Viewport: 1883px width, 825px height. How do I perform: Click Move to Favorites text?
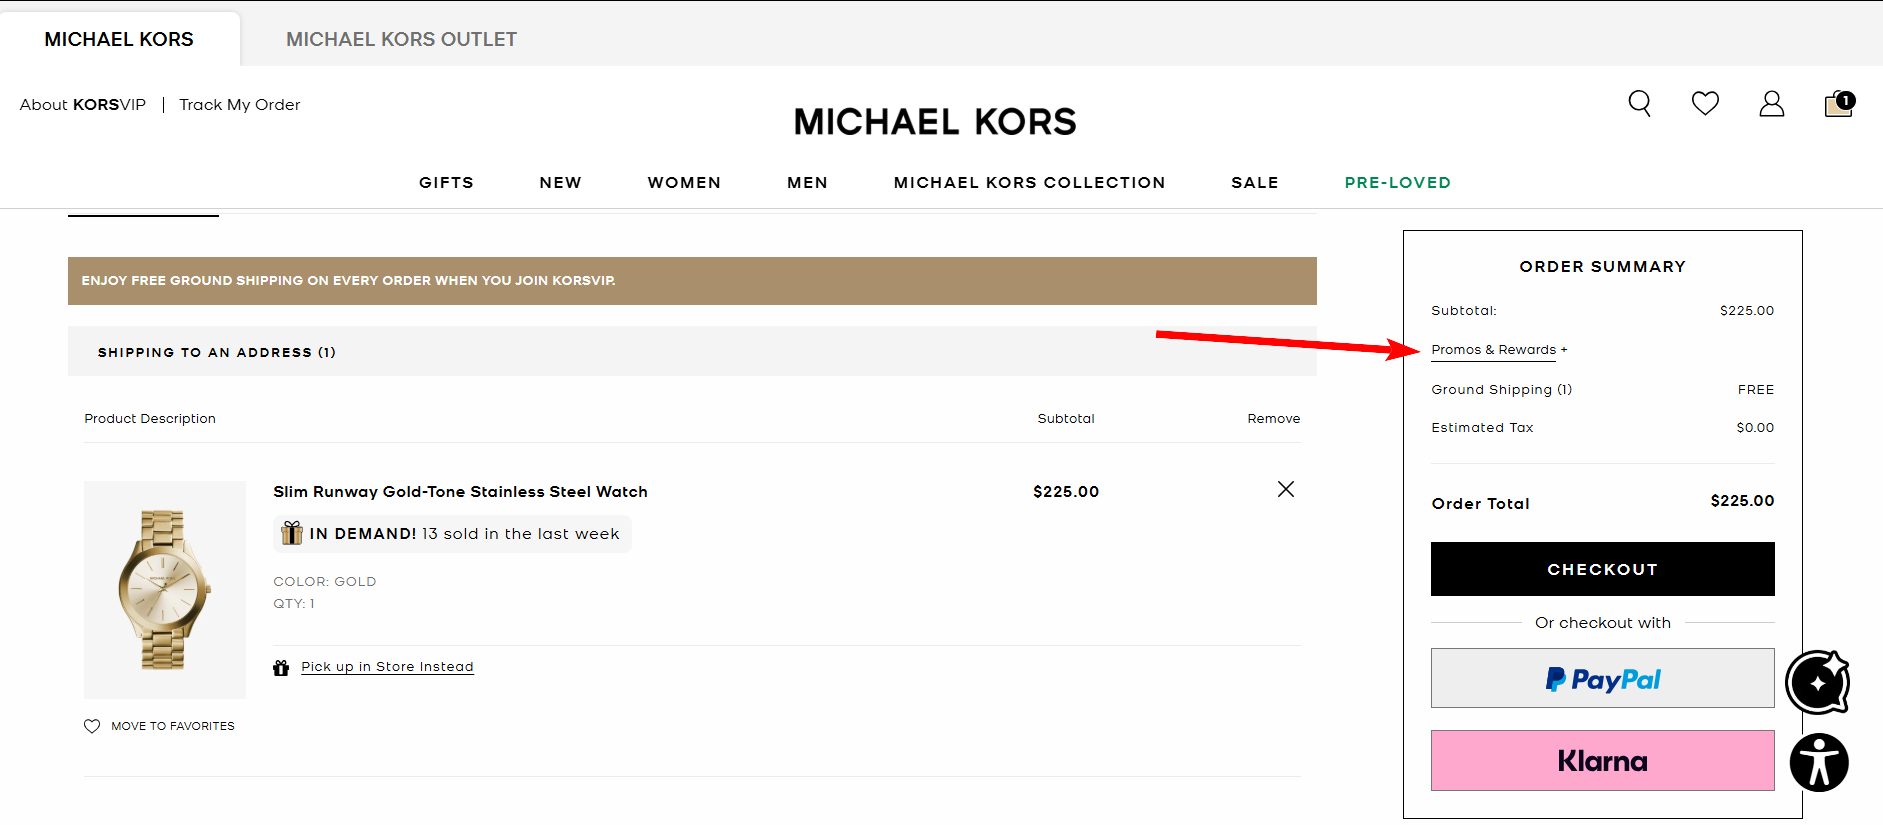(x=173, y=726)
